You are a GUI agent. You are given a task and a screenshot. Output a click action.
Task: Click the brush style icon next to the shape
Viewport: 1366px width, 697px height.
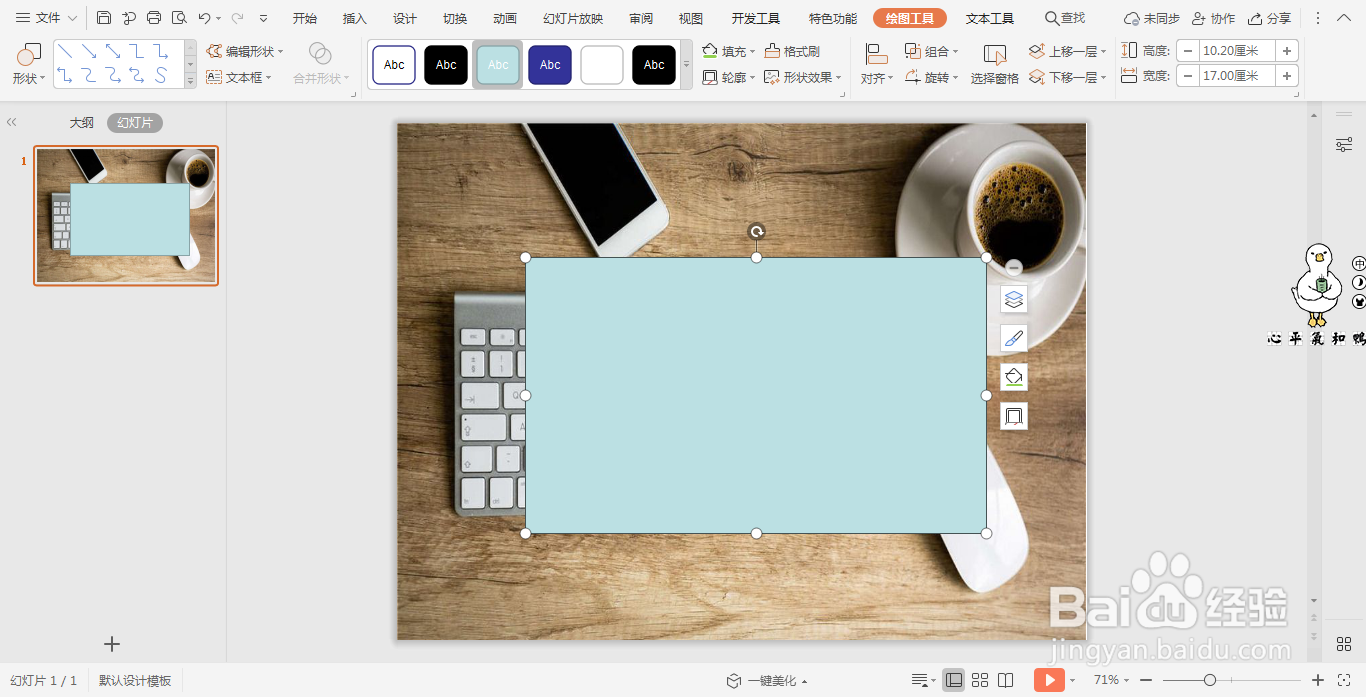(x=1013, y=338)
